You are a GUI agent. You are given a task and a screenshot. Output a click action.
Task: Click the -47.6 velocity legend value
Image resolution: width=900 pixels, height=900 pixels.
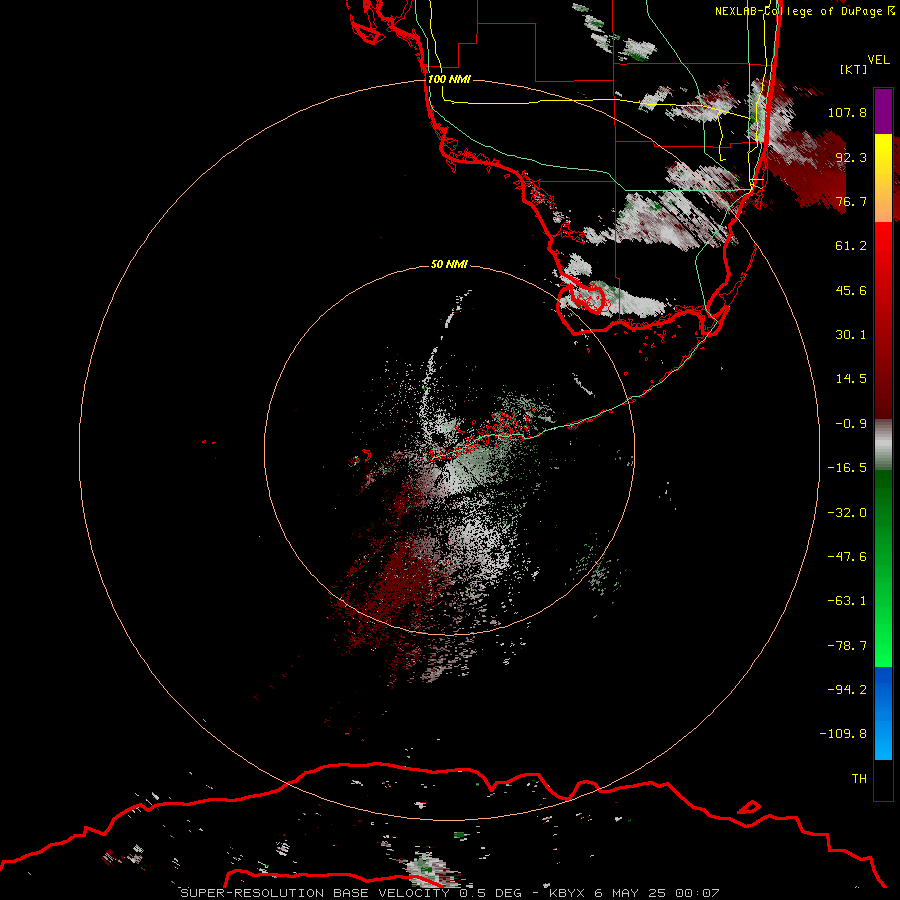click(847, 557)
